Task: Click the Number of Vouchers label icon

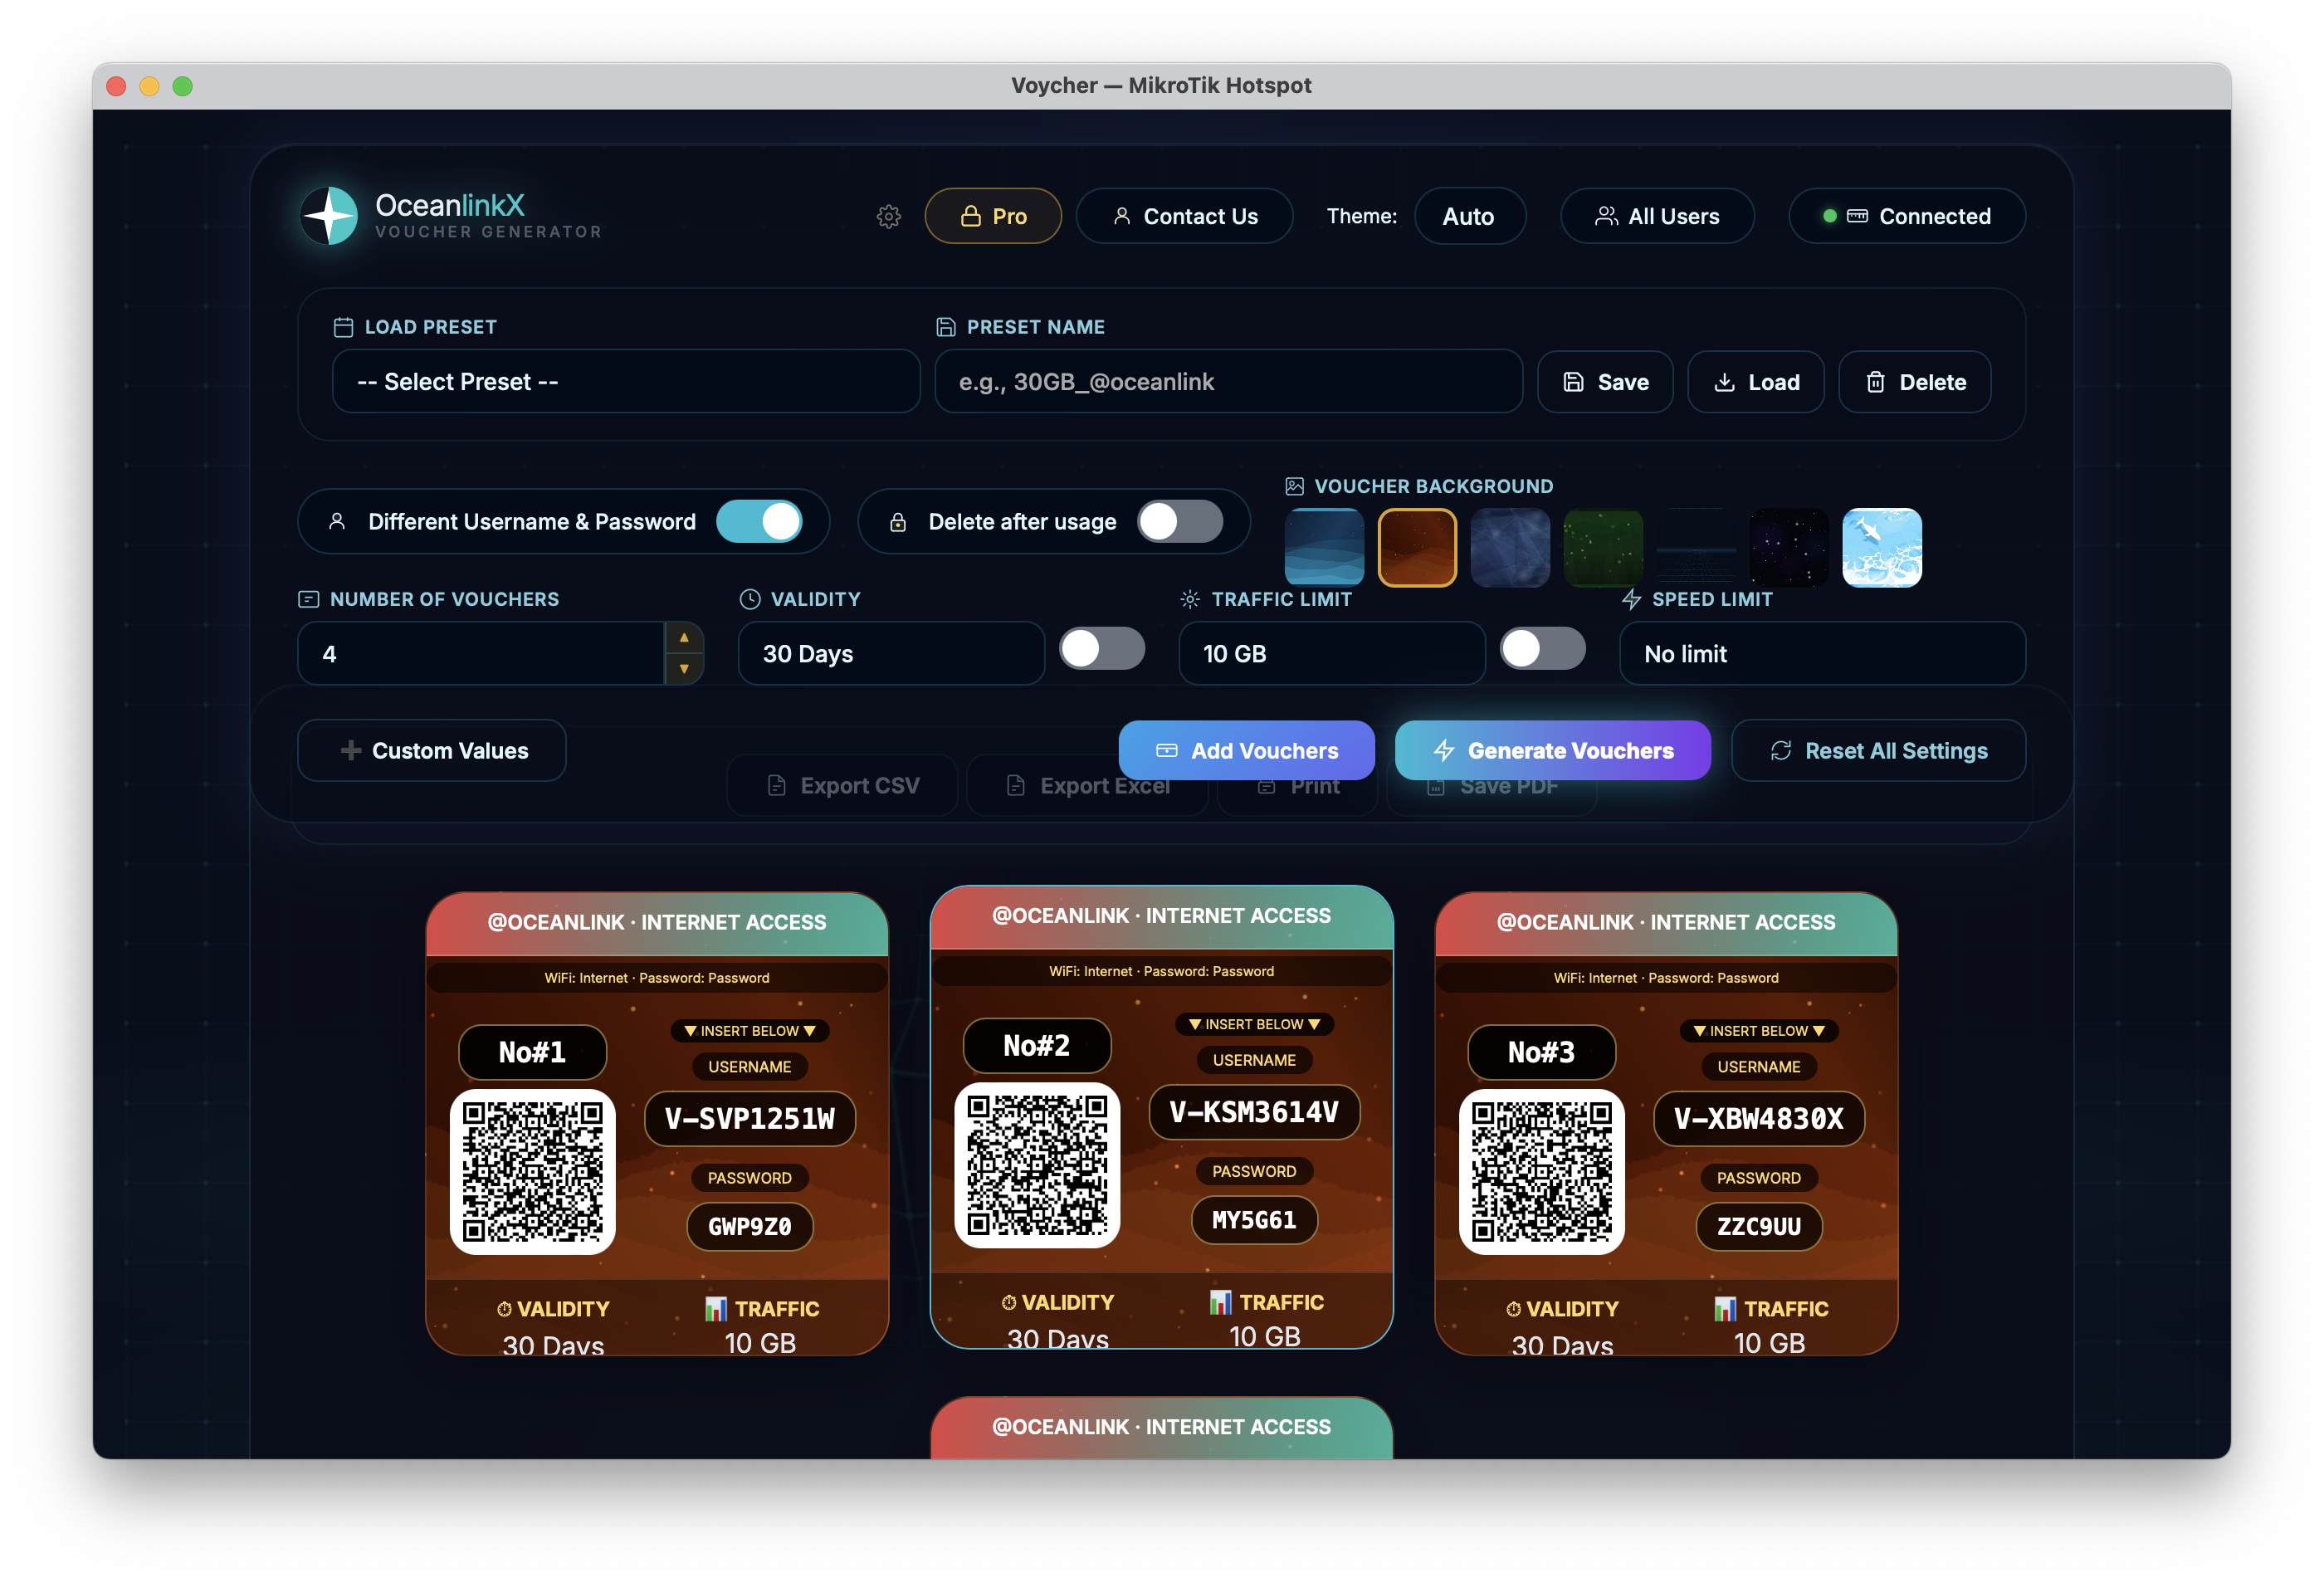Action: pyautogui.click(x=309, y=599)
